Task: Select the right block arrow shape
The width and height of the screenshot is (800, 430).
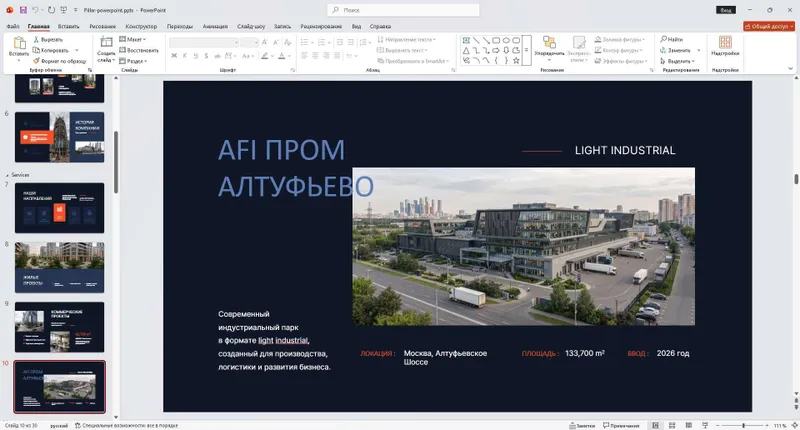Action: point(496,50)
